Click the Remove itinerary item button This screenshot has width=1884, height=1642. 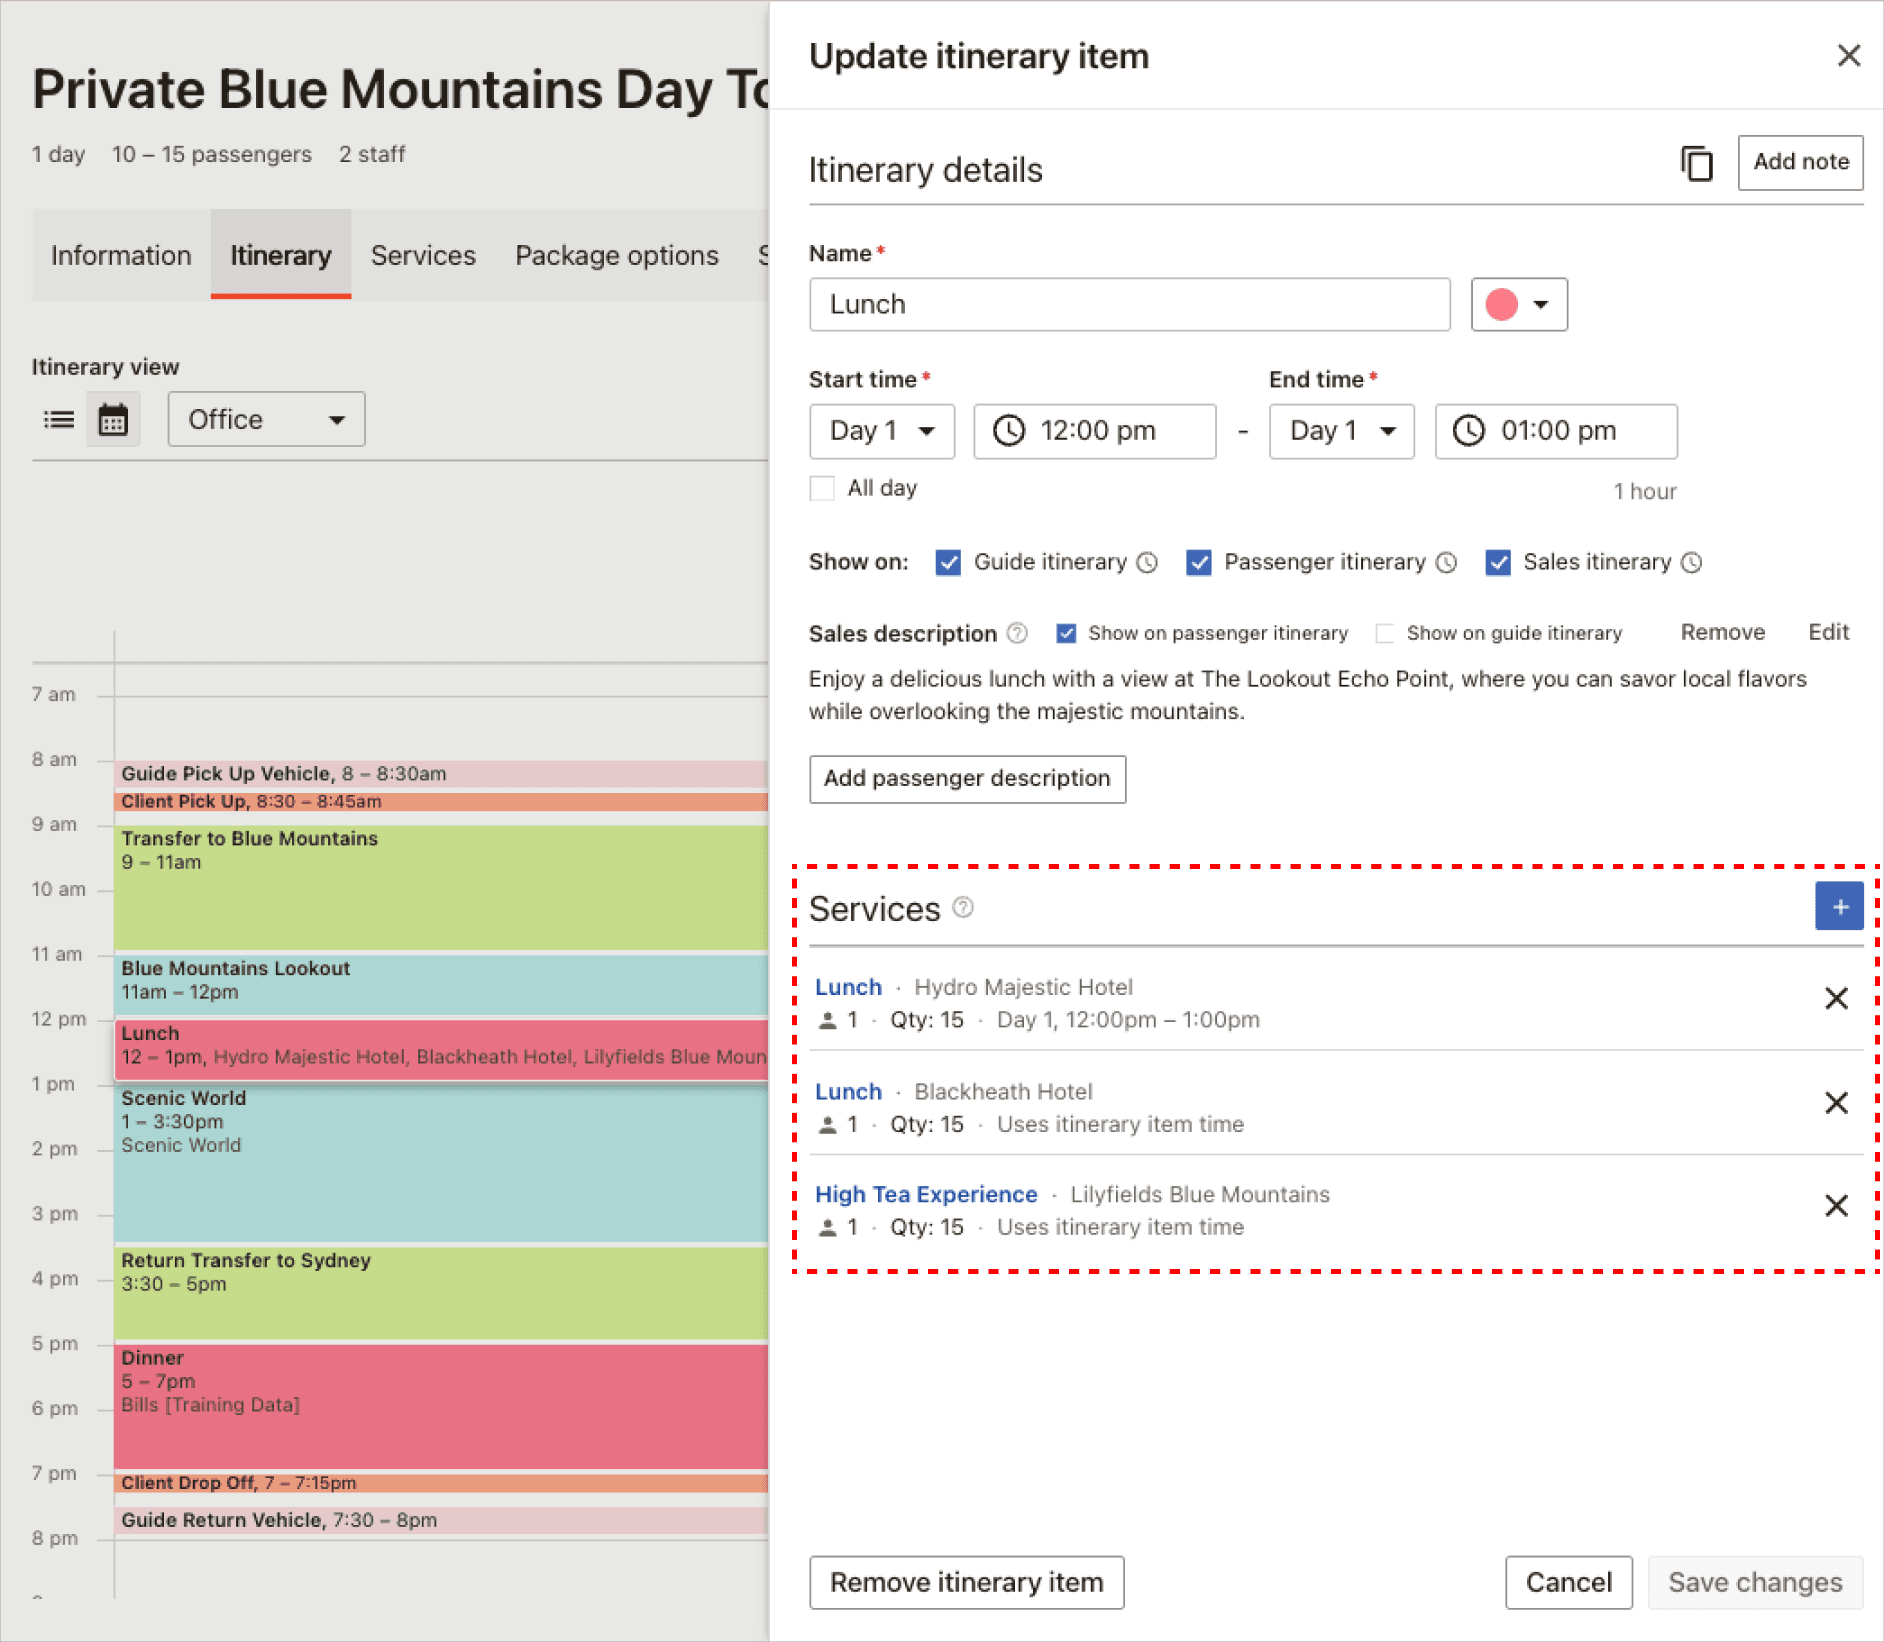coord(966,1582)
